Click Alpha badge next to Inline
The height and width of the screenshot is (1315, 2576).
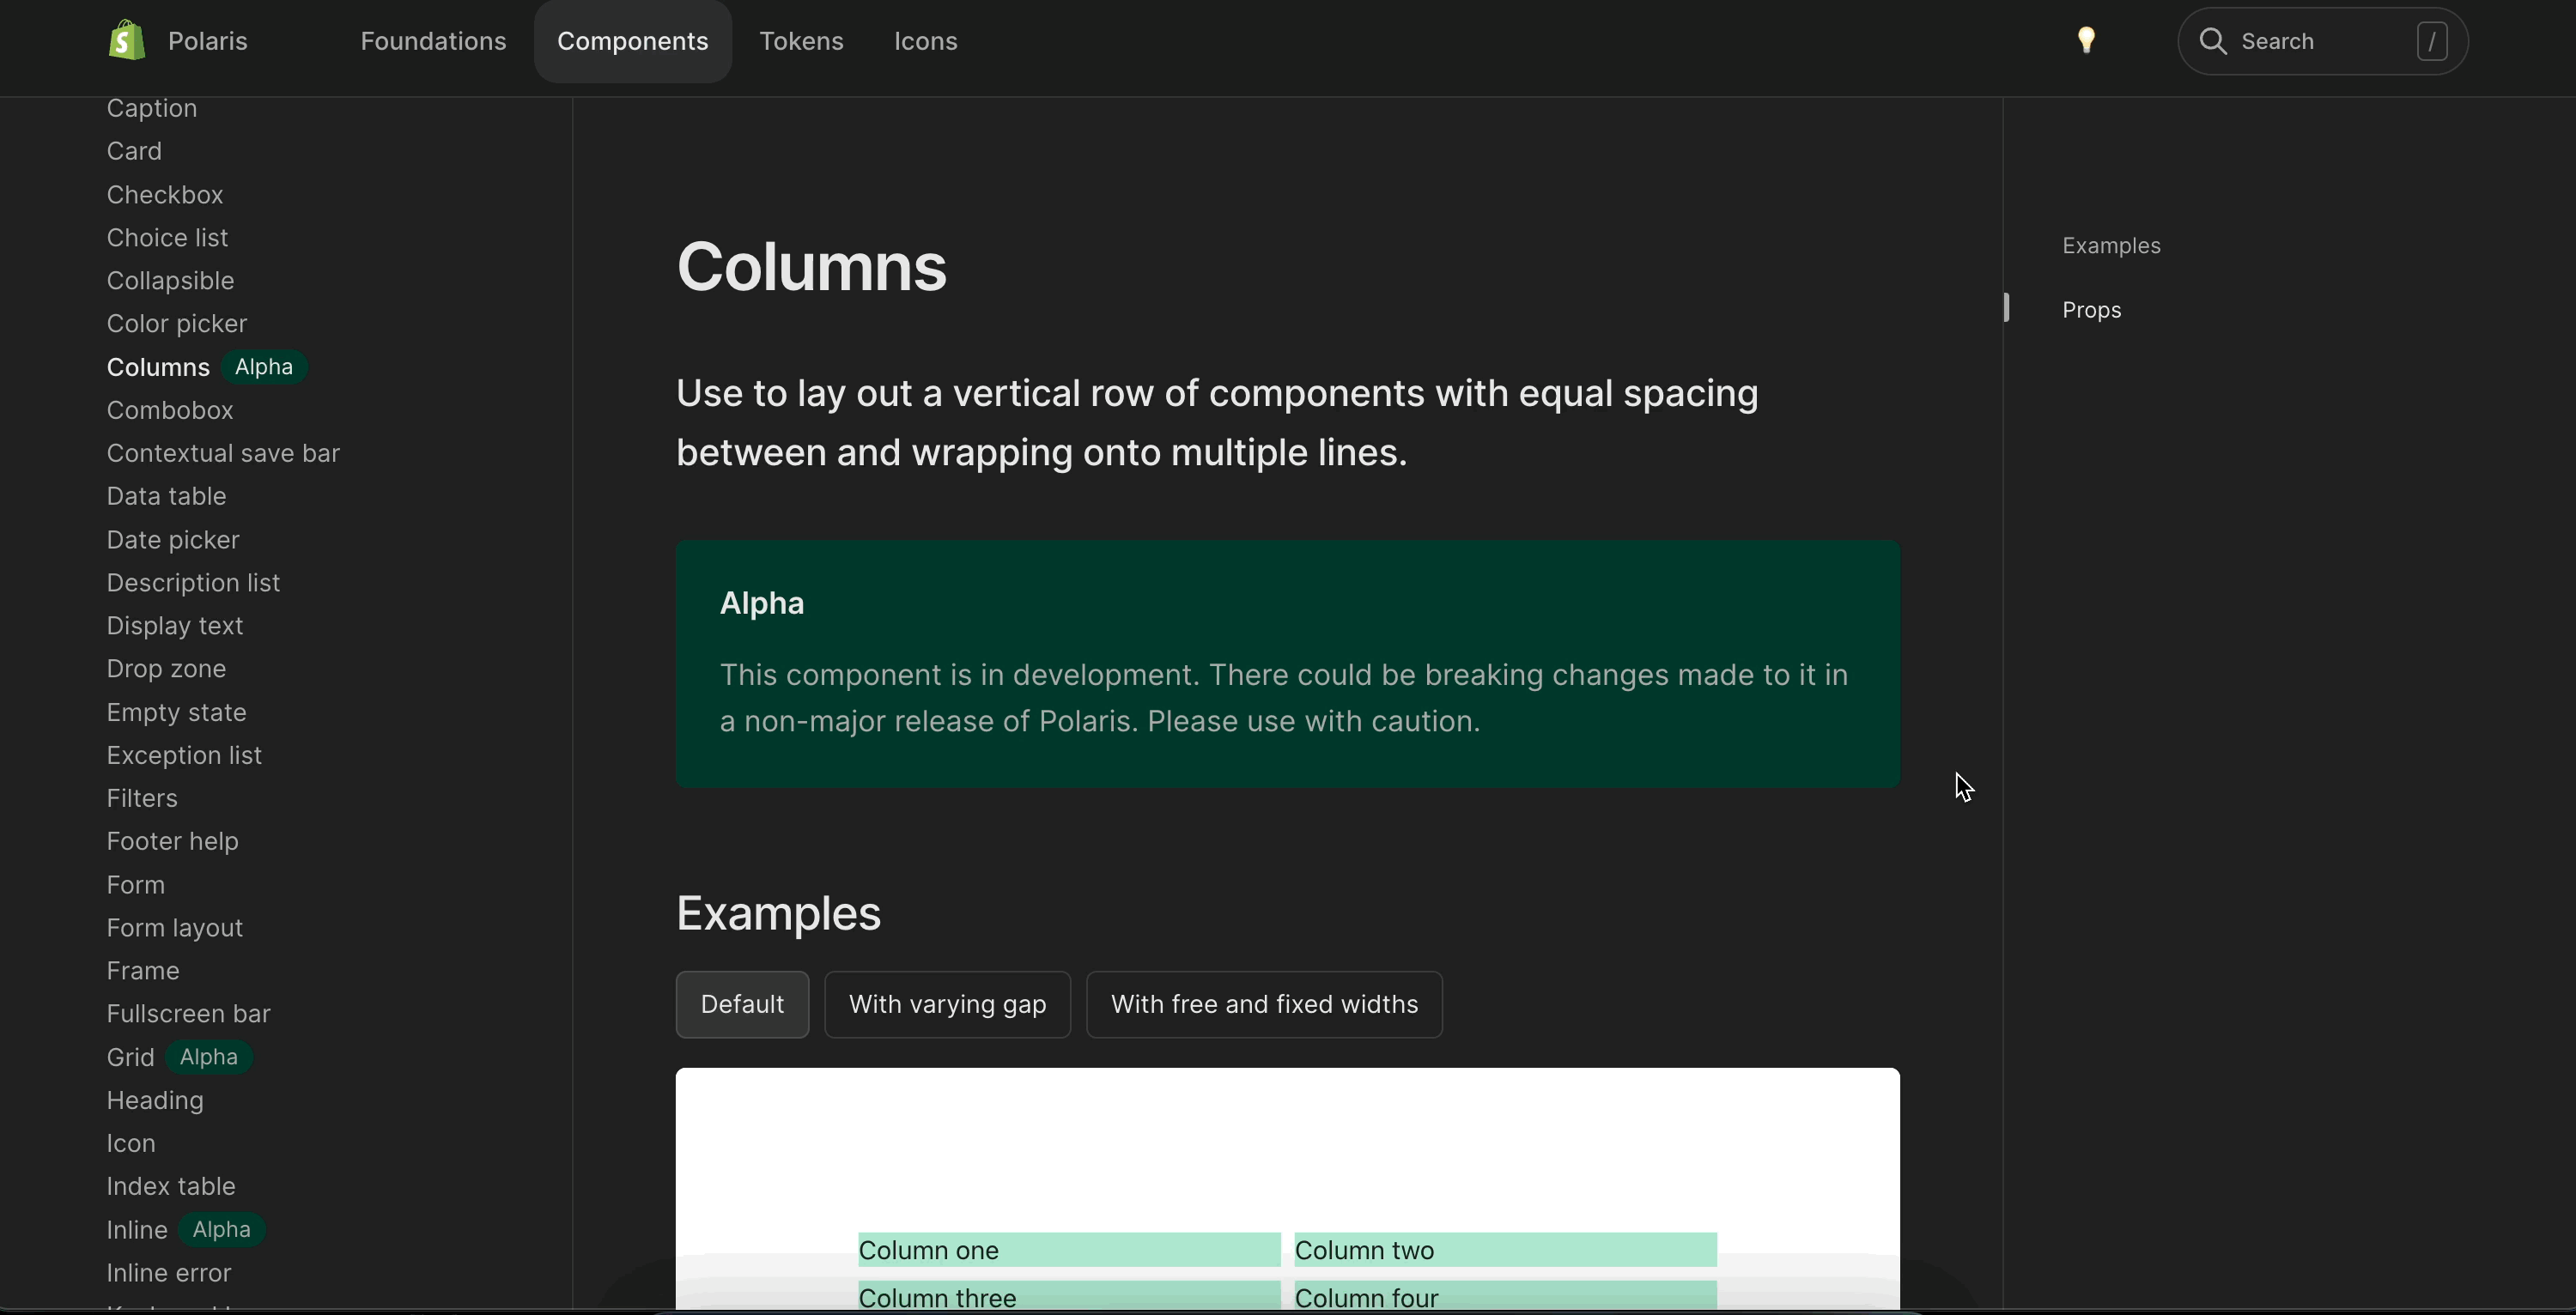click(221, 1229)
